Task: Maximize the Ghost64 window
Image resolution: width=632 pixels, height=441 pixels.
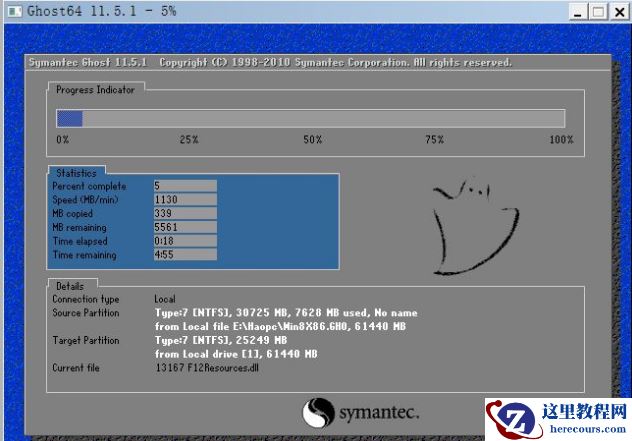Action: (x=598, y=11)
